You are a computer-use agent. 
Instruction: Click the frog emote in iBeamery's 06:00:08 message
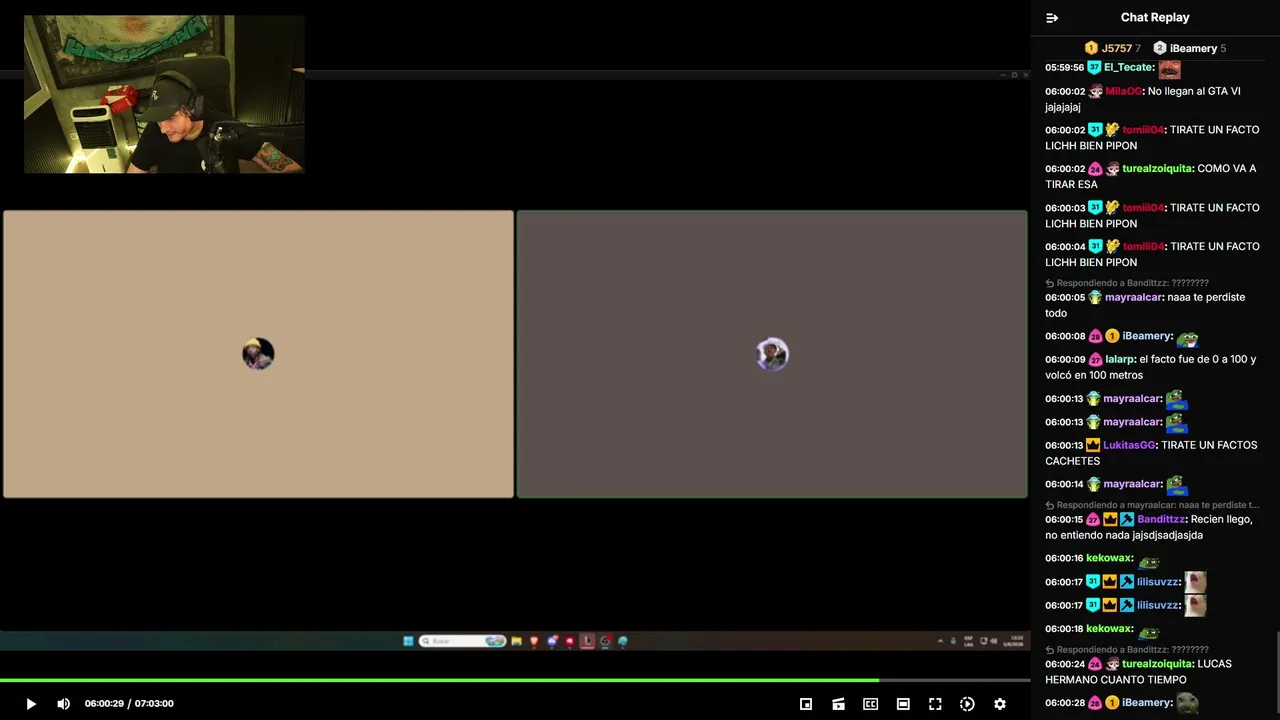pyautogui.click(x=1187, y=339)
